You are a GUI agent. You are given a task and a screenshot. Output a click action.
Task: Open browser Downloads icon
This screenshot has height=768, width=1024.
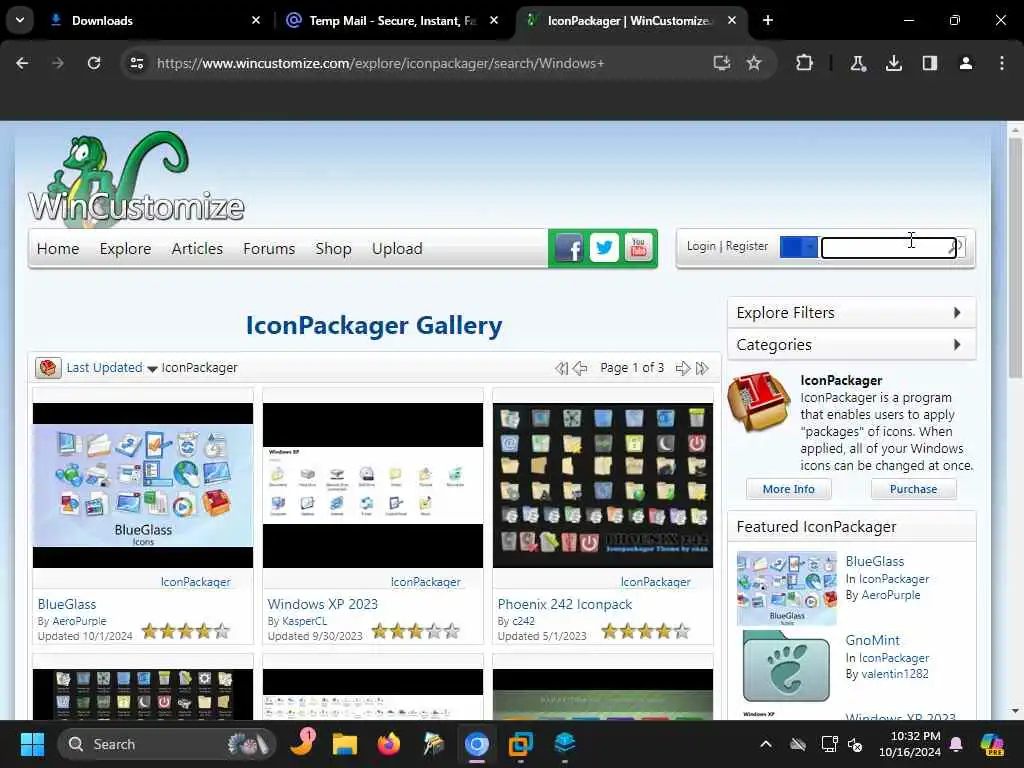coord(893,63)
